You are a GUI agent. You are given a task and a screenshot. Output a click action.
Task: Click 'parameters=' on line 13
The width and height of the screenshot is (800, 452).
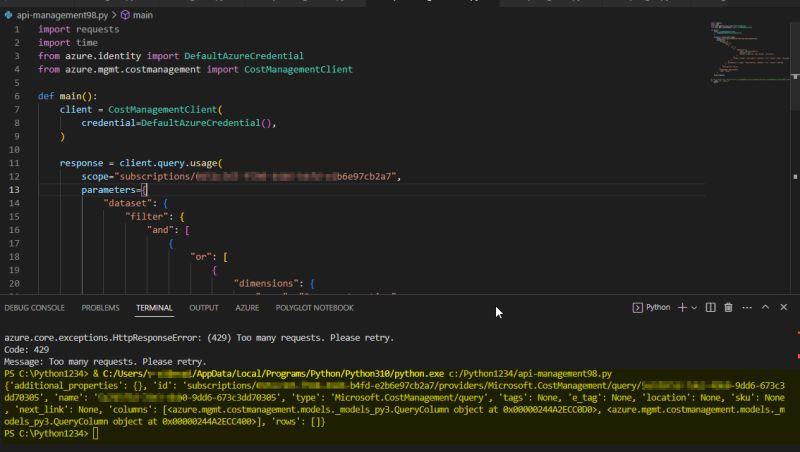click(111, 190)
